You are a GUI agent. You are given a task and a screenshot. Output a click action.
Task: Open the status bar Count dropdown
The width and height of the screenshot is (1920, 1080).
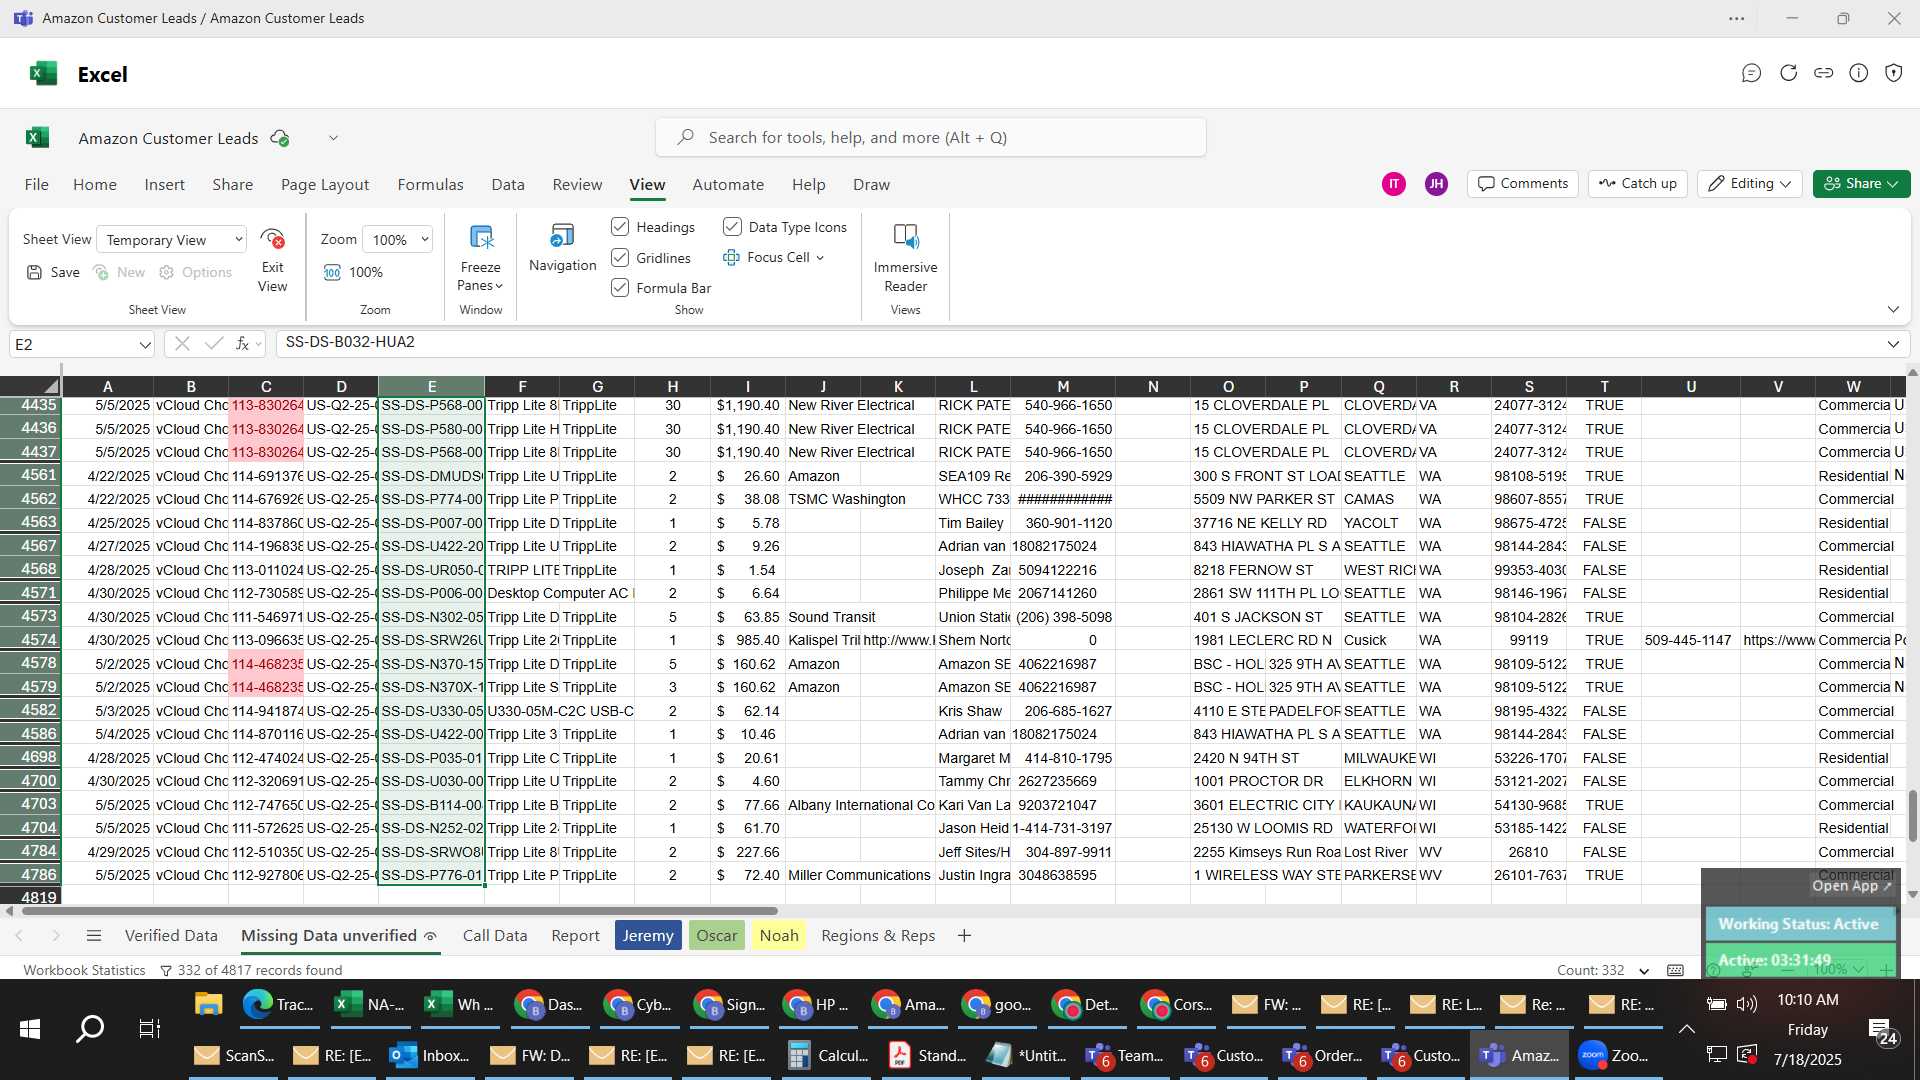point(1644,971)
